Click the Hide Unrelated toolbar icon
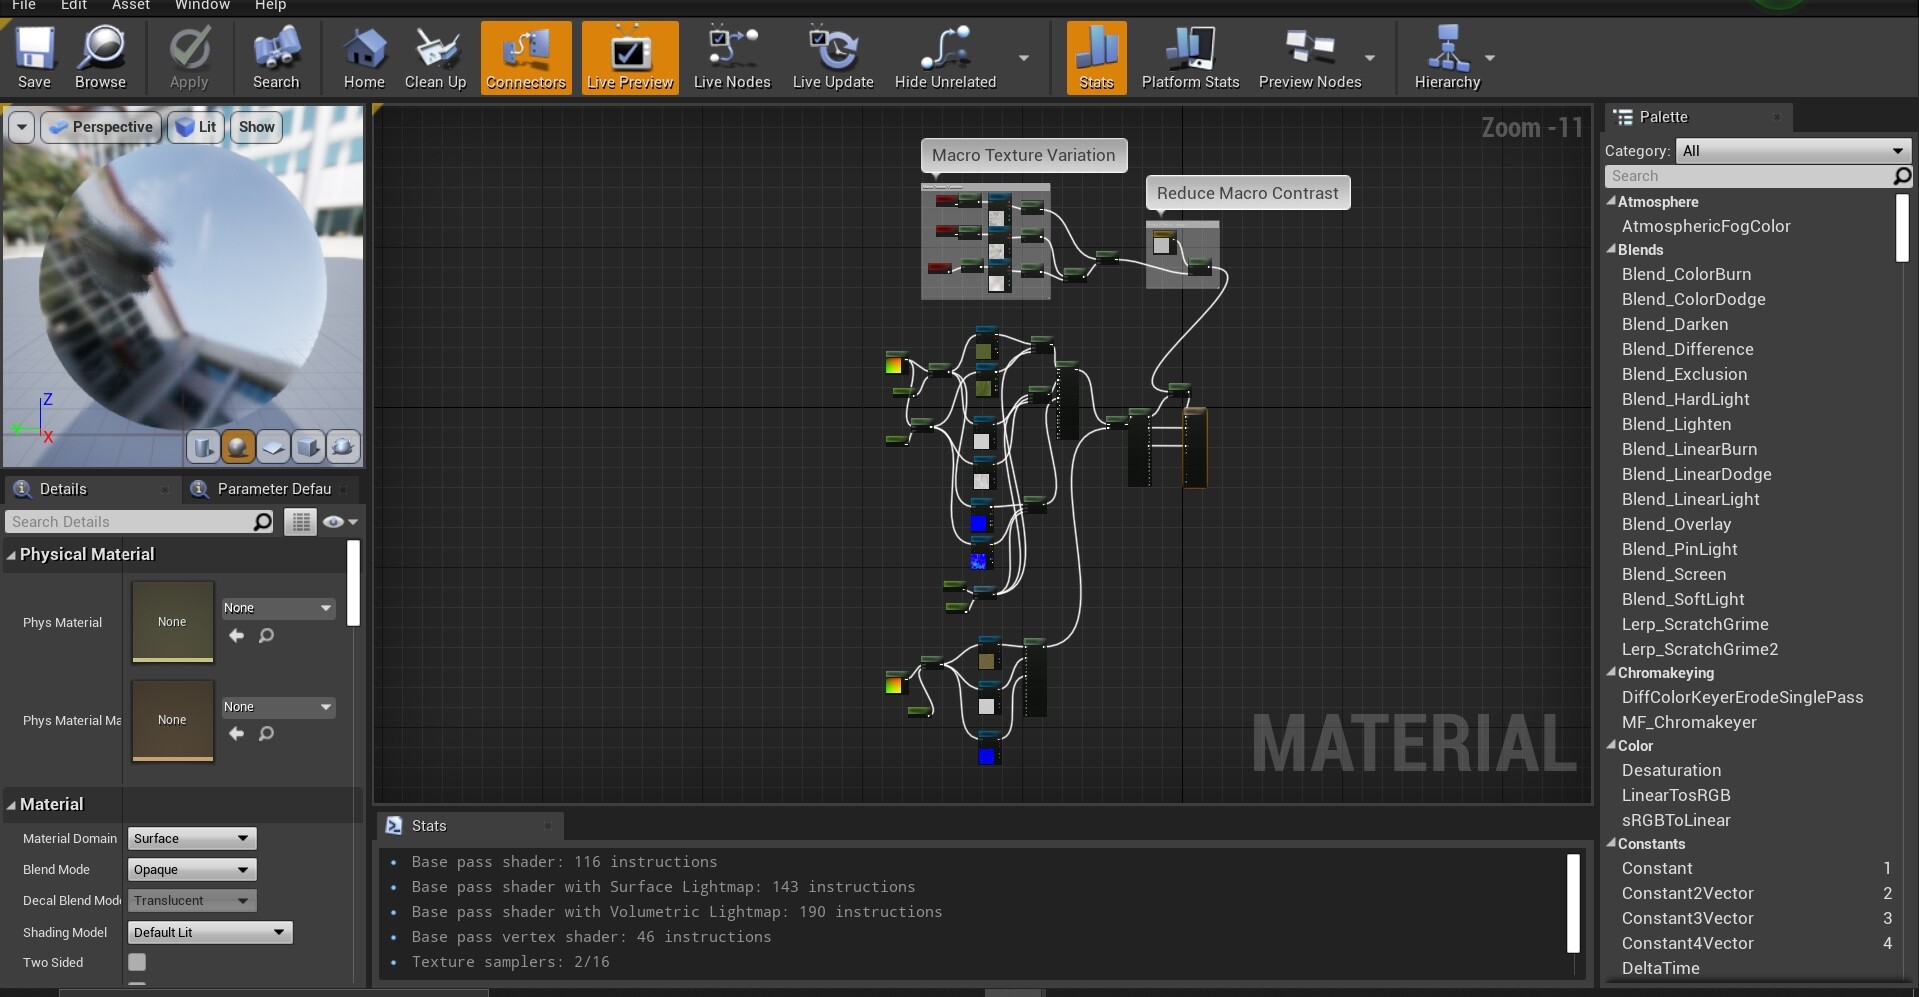The width and height of the screenshot is (1919, 997). [x=945, y=58]
